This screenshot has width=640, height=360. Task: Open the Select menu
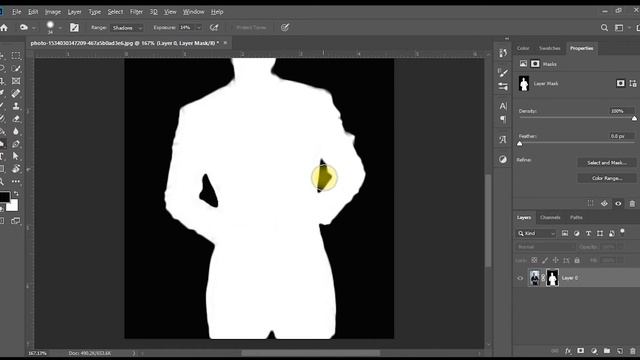coord(115,12)
